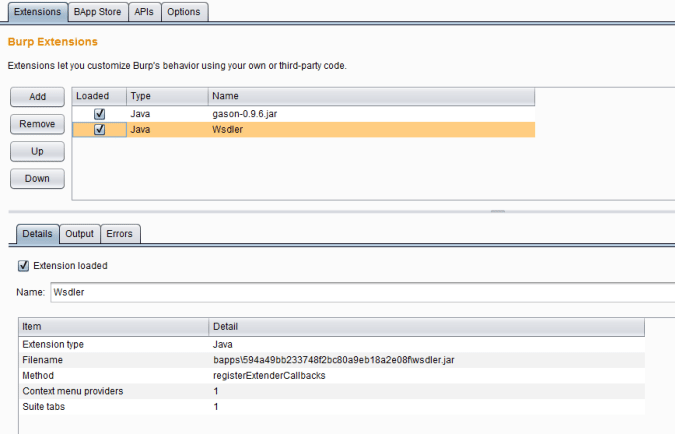
Task: Select the Details tab
Action: [x=37, y=234]
